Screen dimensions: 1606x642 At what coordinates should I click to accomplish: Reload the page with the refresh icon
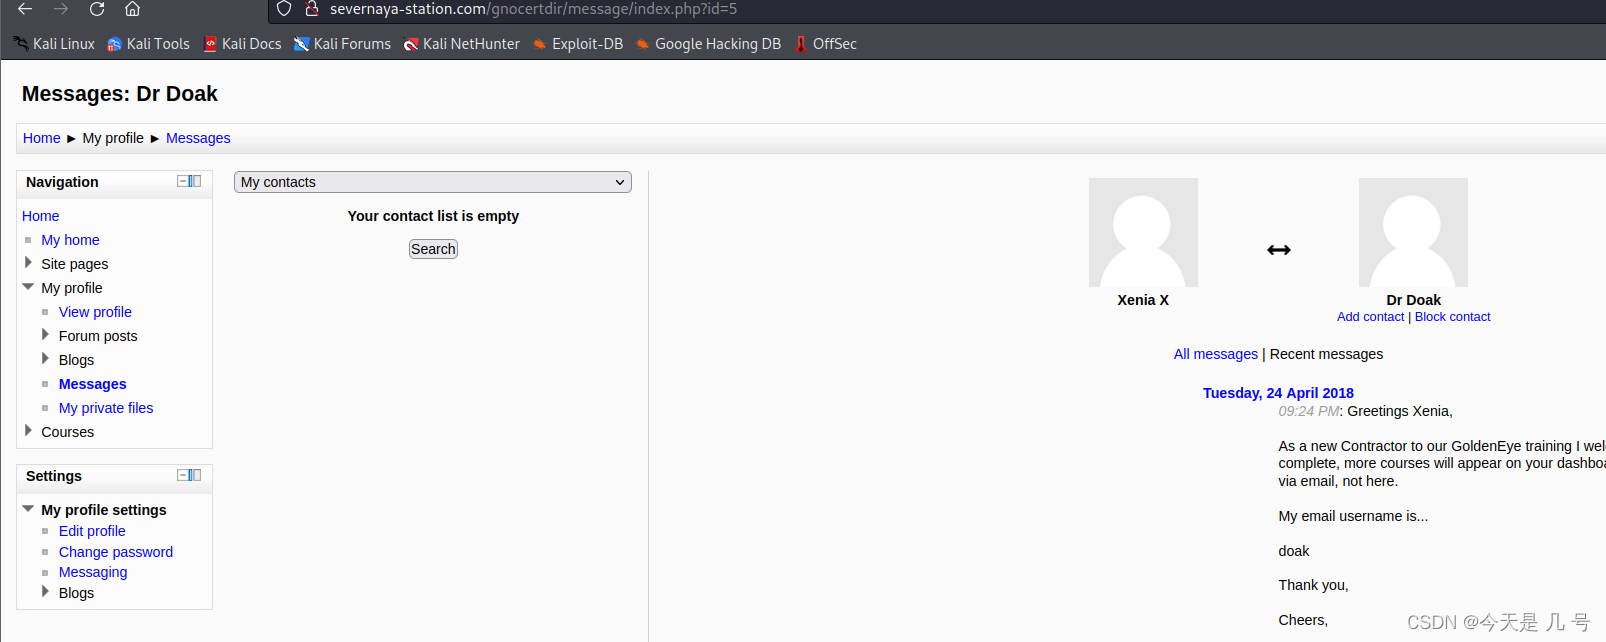pos(97,9)
